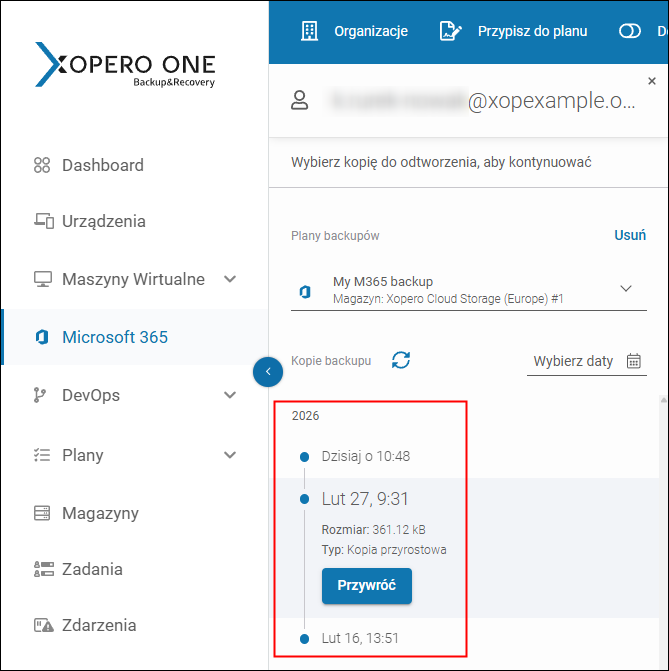Close the user details panel
669x671 pixels.
tap(652, 81)
